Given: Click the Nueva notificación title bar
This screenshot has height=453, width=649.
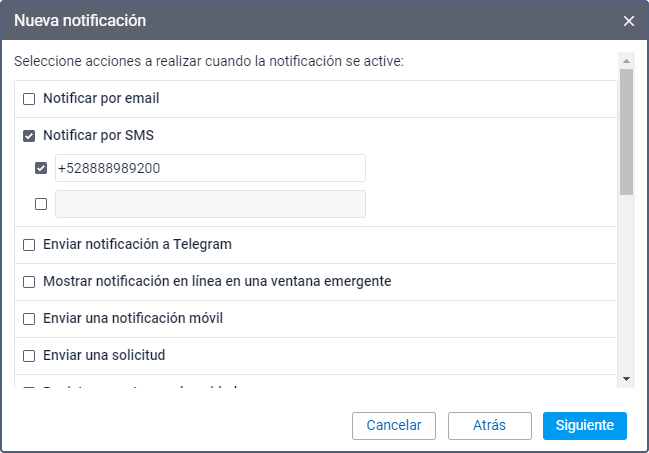Looking at the screenshot, I should (300, 20).
